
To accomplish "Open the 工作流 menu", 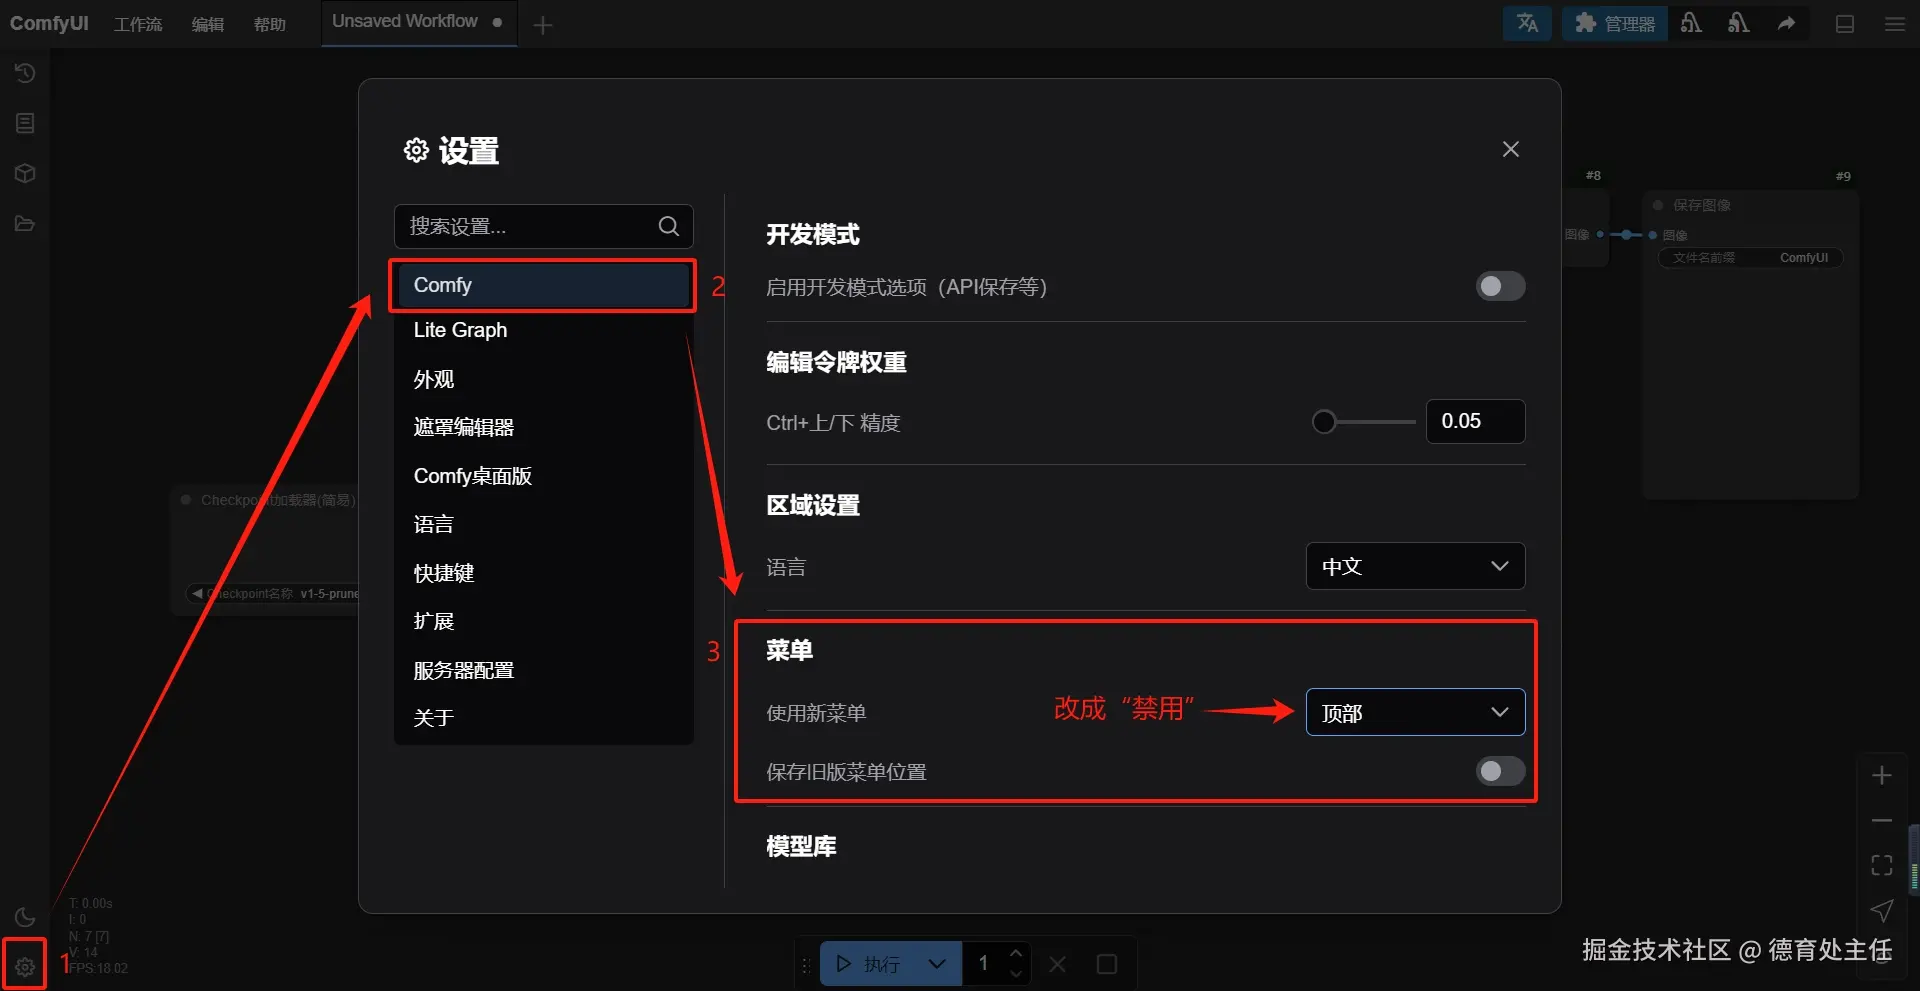I will tap(138, 24).
